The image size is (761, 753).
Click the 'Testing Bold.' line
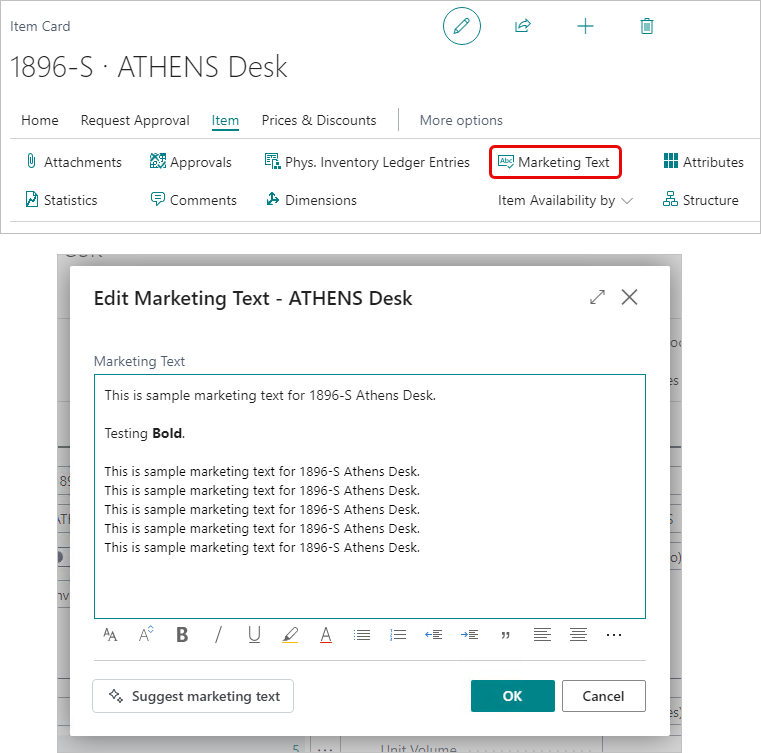coord(145,433)
